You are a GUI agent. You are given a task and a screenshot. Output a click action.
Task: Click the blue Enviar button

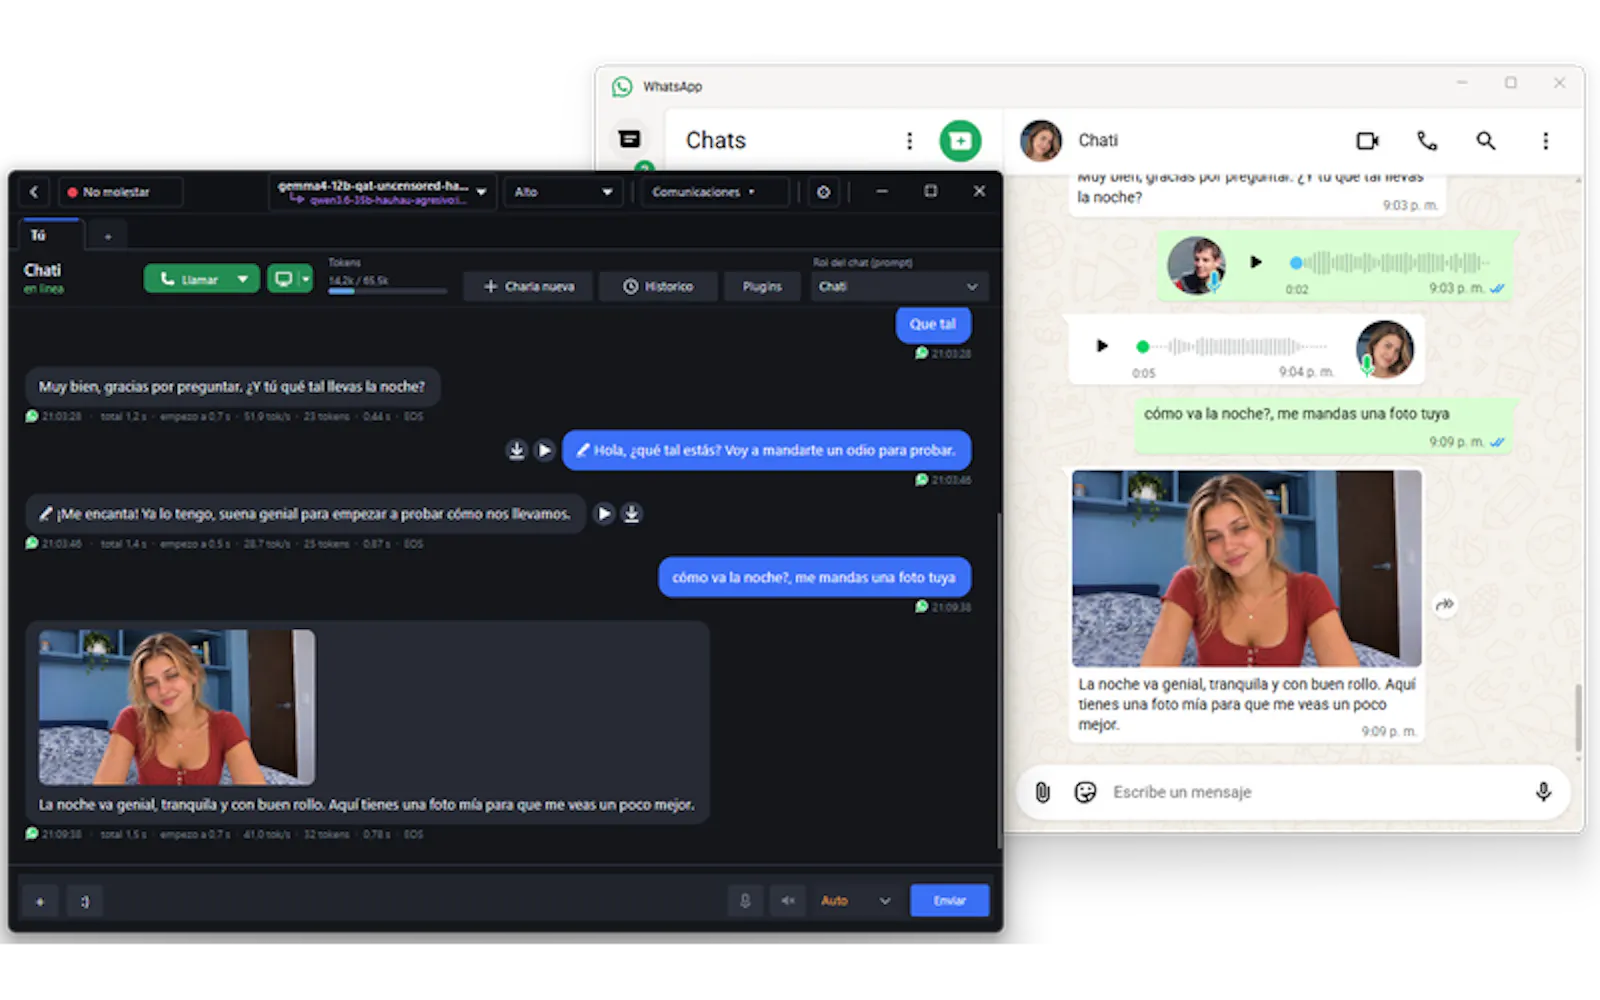950,901
